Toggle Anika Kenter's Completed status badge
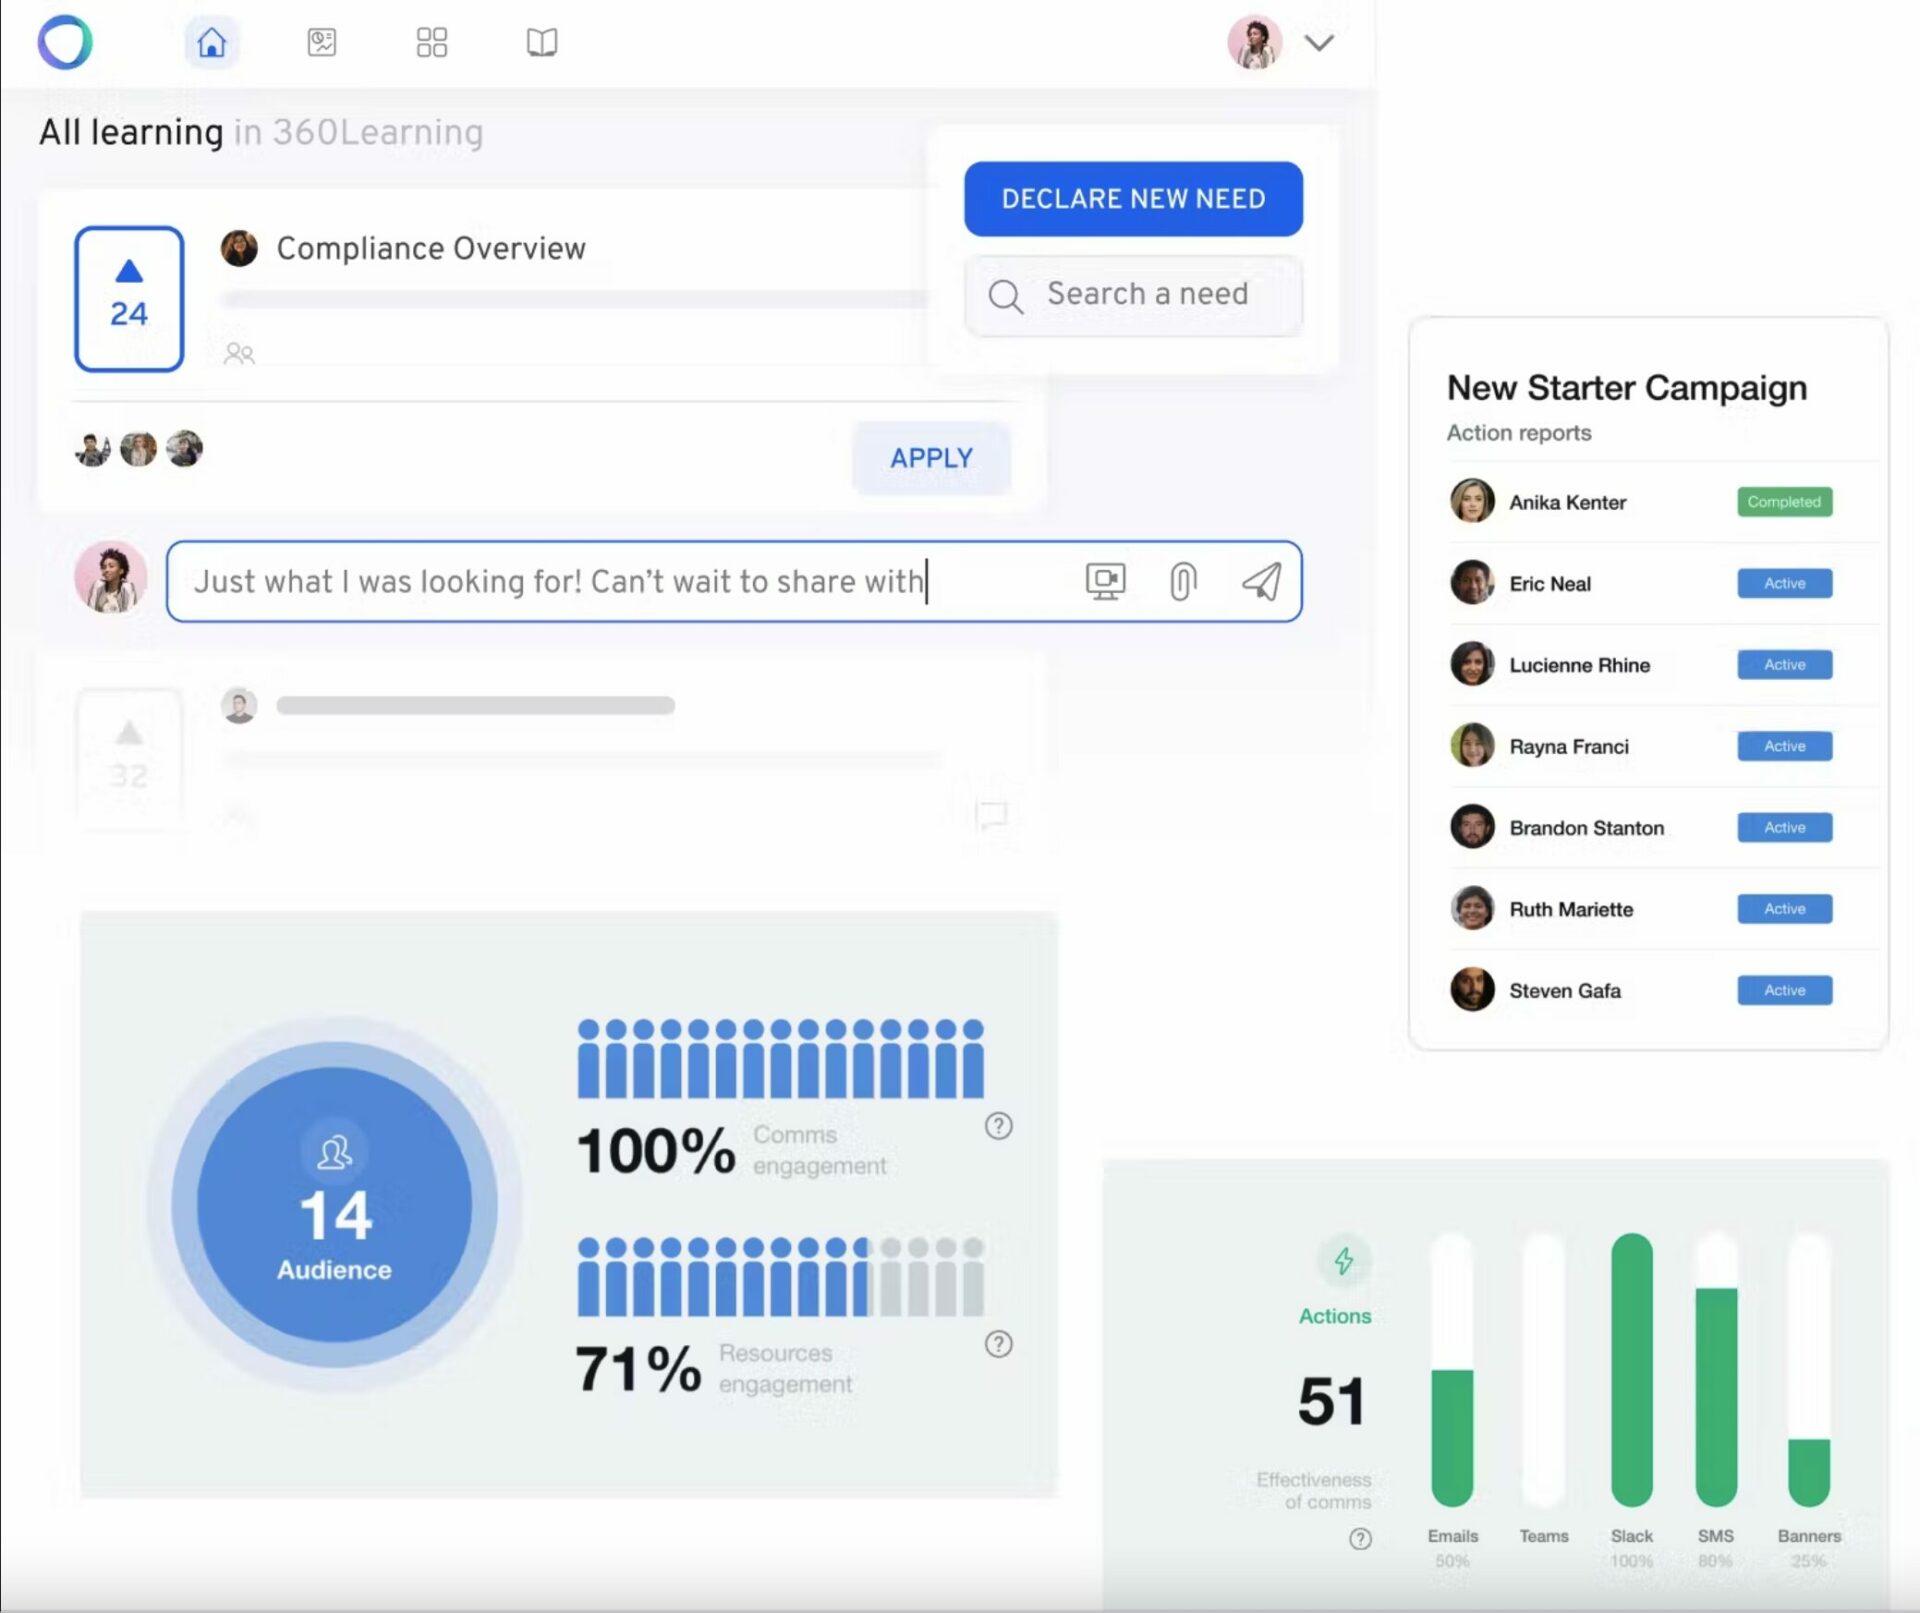The width and height of the screenshot is (1920, 1613). pos(1784,501)
